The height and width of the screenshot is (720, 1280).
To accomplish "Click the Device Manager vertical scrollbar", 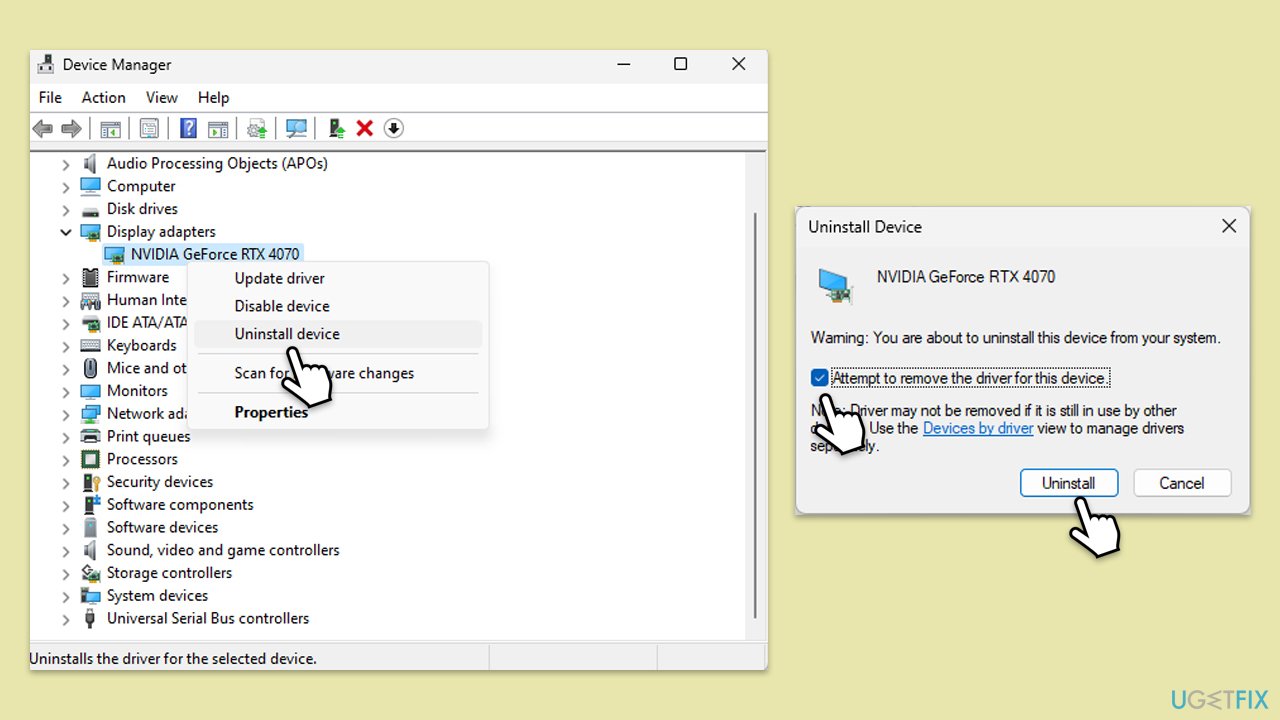I will pyautogui.click(x=755, y=415).
